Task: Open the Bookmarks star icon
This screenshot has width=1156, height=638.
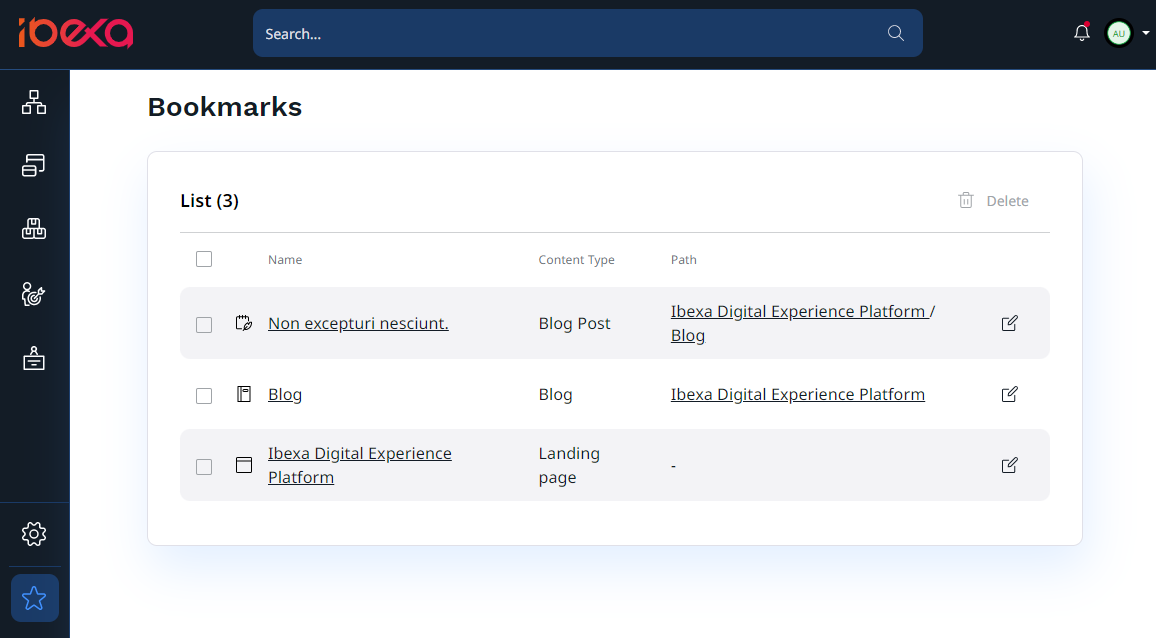Action: (34, 598)
